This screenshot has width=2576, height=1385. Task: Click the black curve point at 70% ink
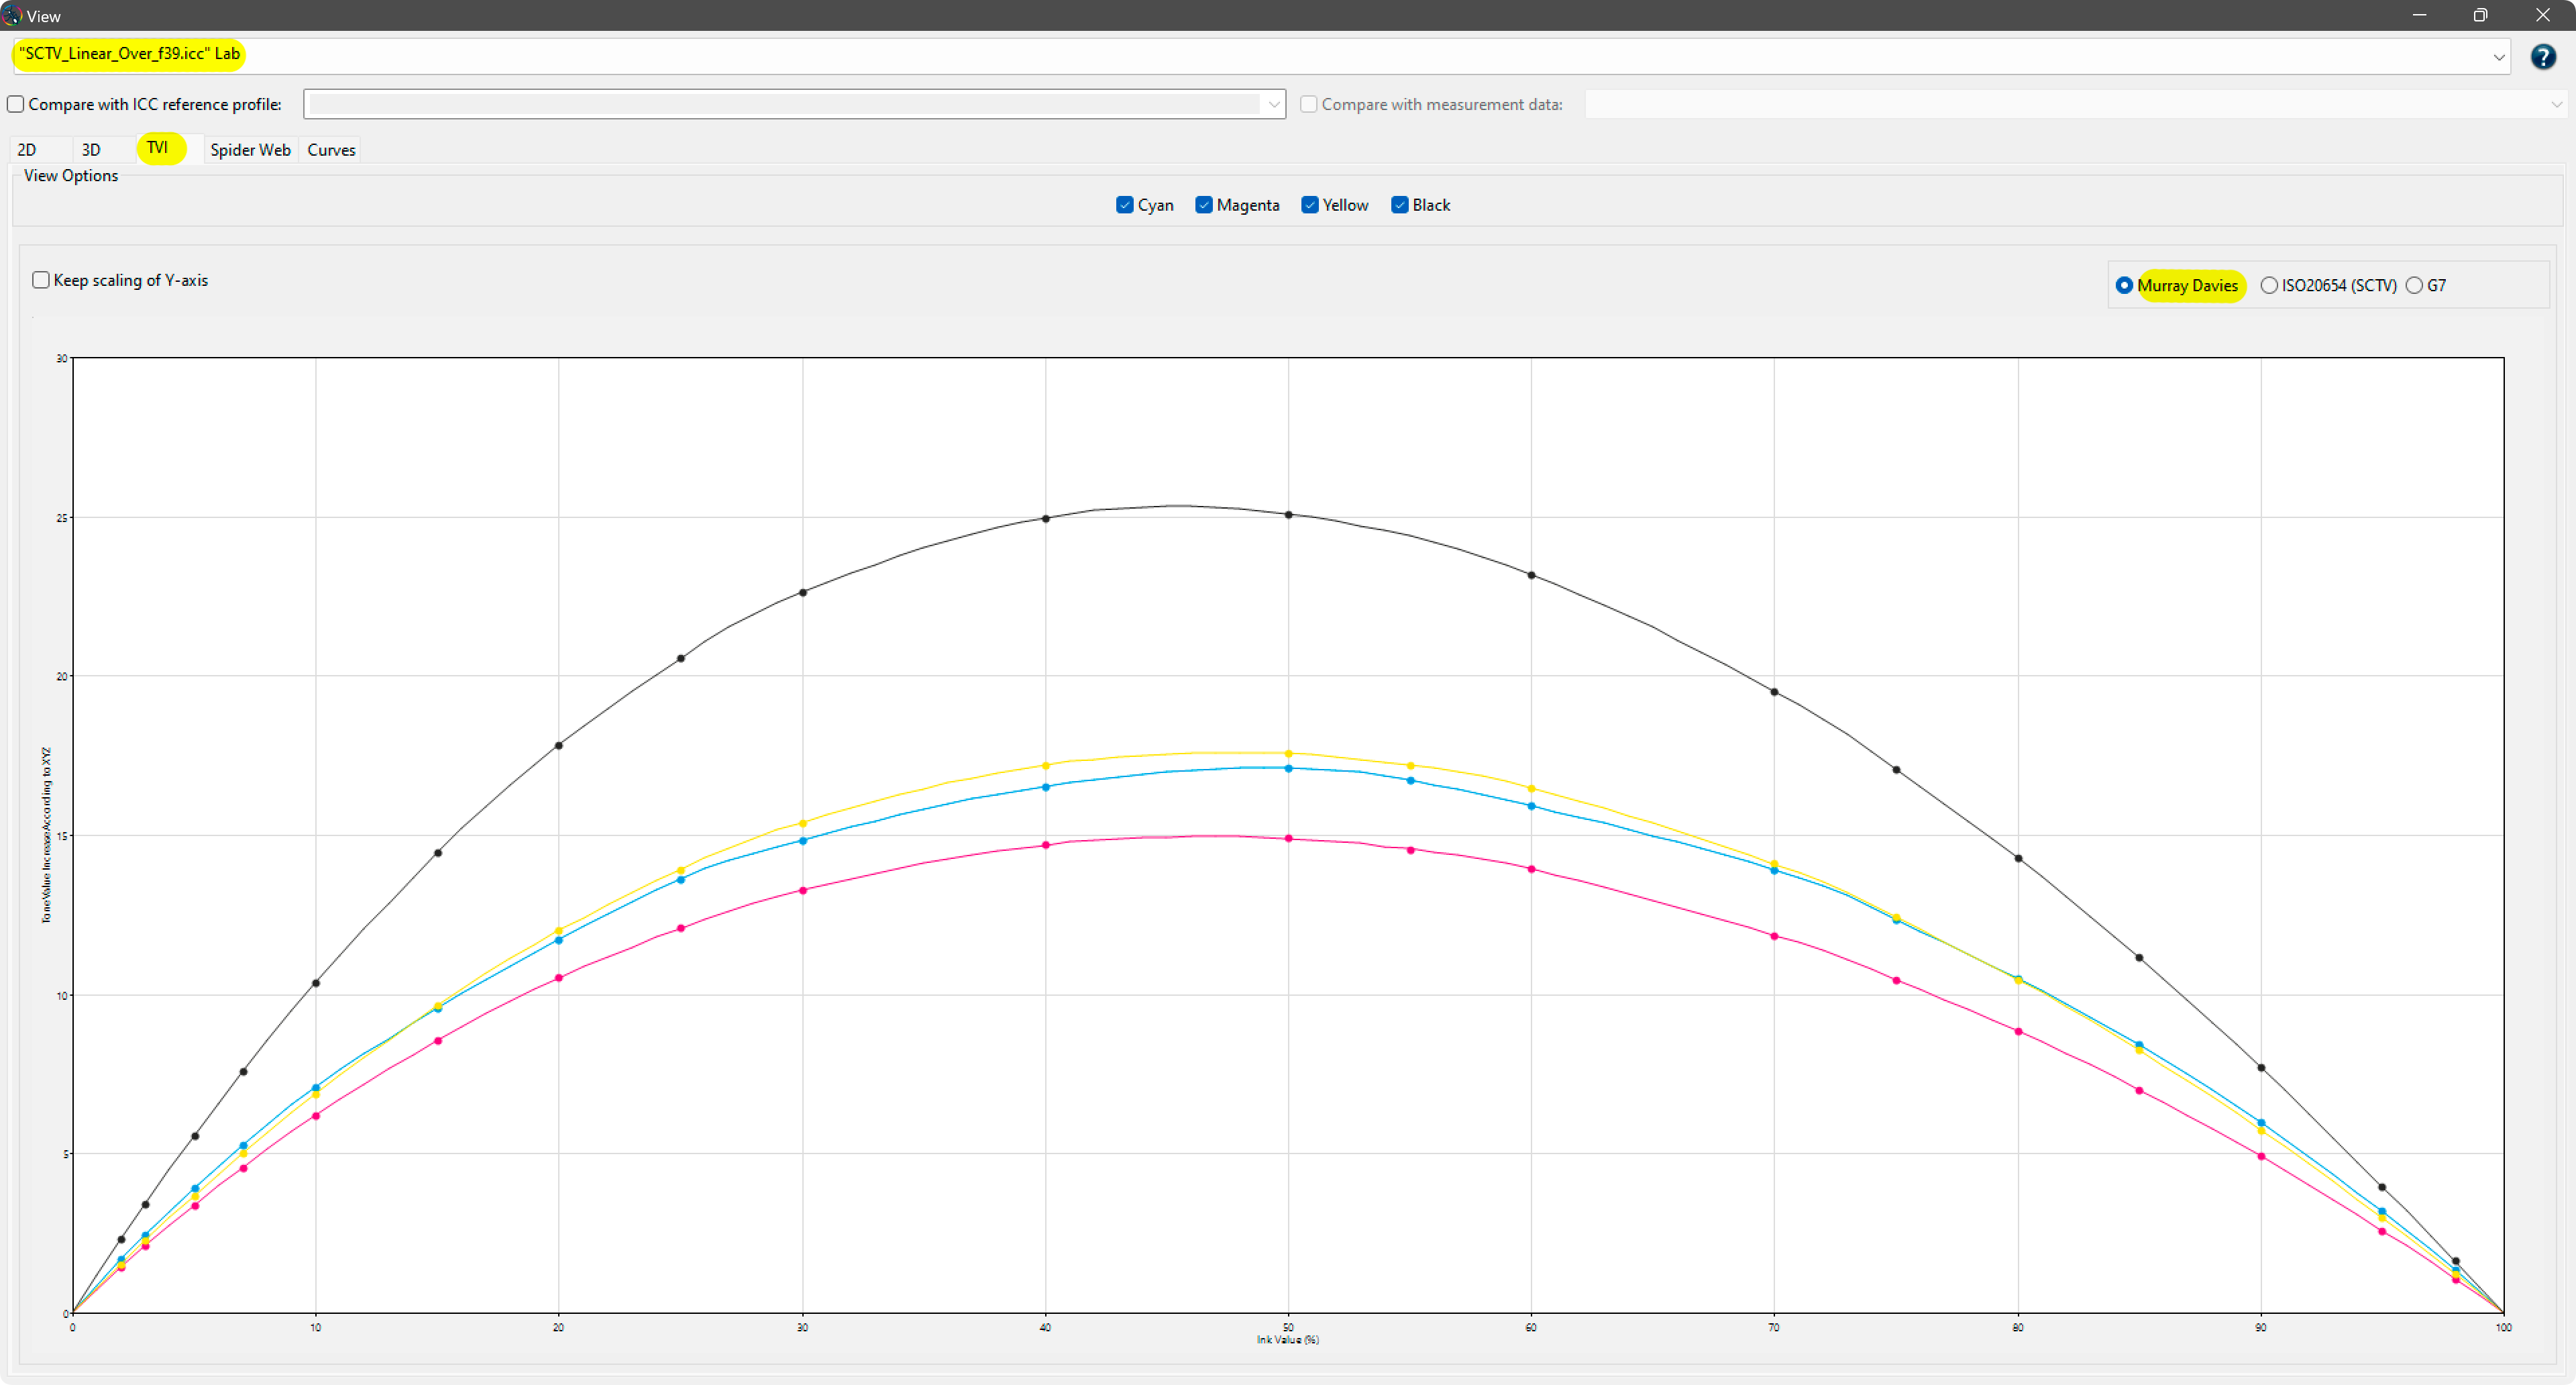[1774, 692]
